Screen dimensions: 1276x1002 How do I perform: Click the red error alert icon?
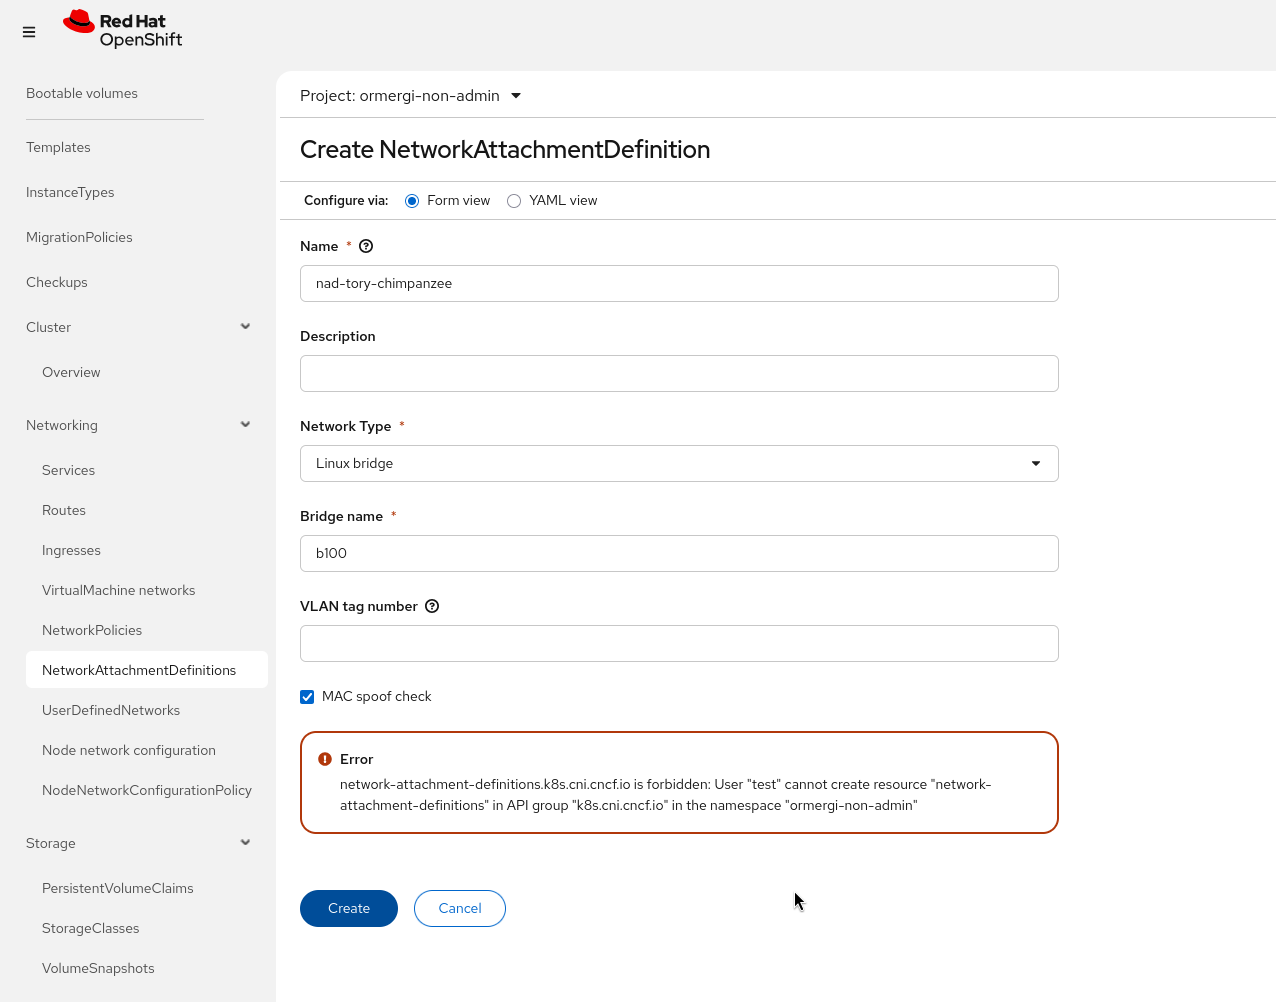point(325,759)
